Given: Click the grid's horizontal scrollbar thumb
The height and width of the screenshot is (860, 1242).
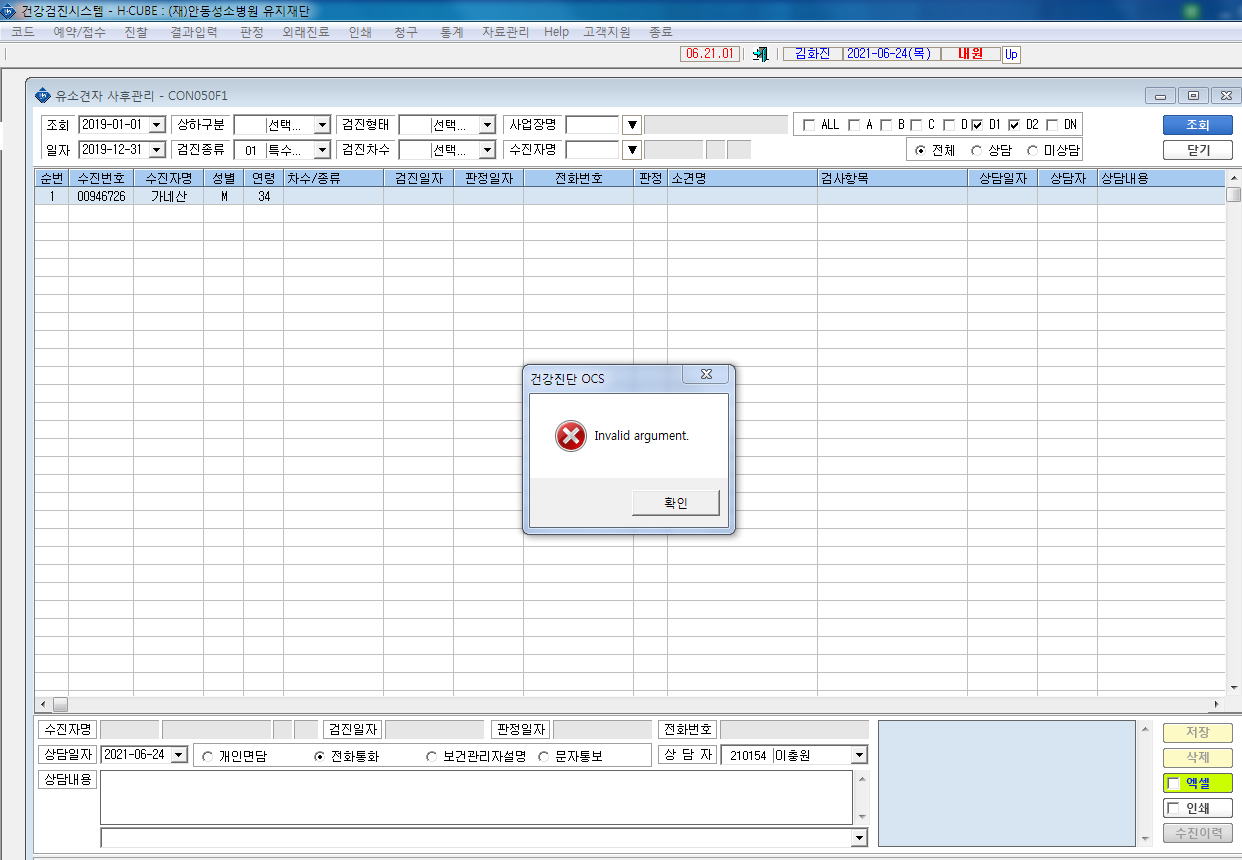Looking at the screenshot, I should pyautogui.click(x=60, y=704).
